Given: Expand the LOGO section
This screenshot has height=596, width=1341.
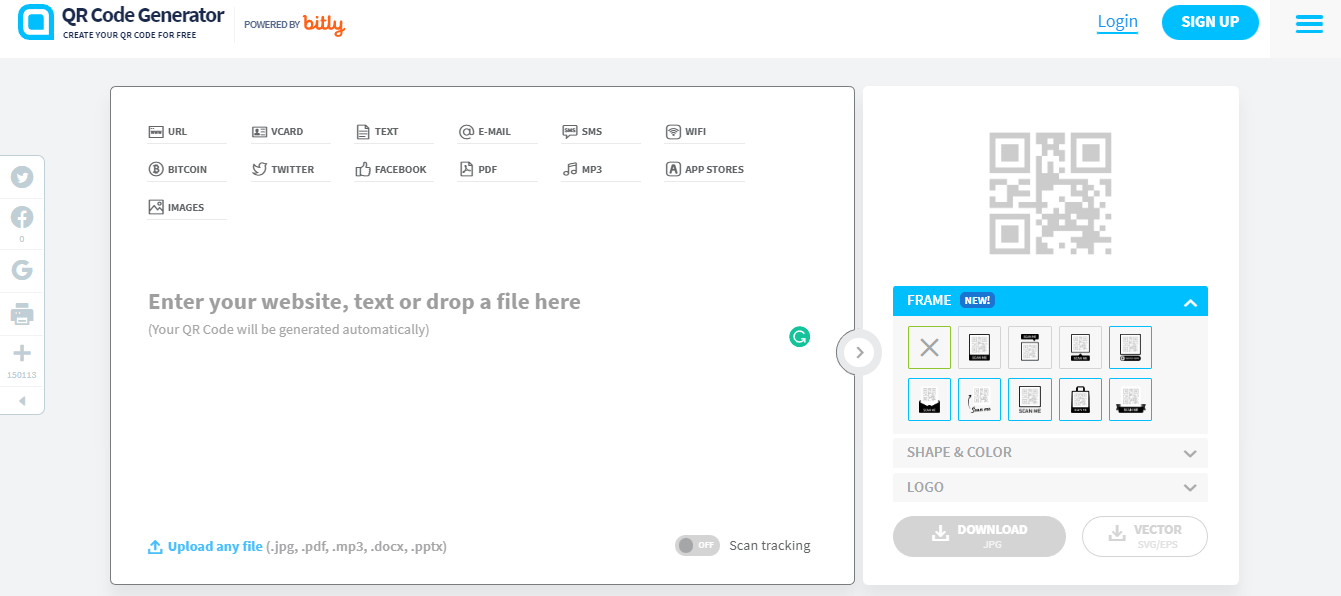Looking at the screenshot, I should (1050, 487).
